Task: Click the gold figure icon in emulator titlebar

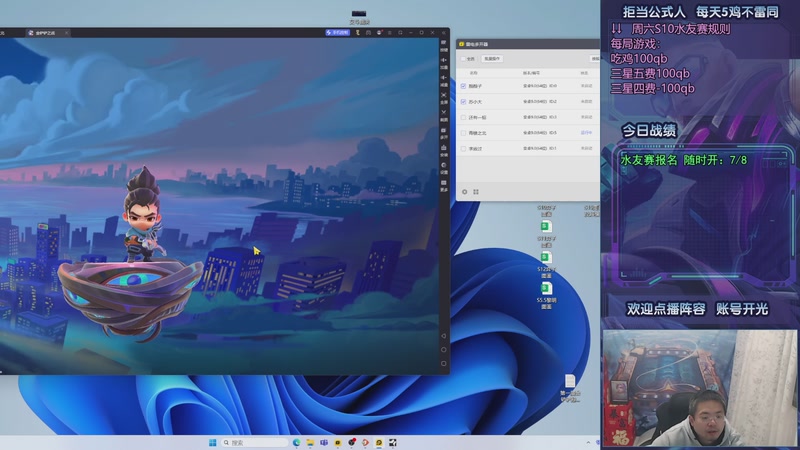Action: tap(358, 33)
